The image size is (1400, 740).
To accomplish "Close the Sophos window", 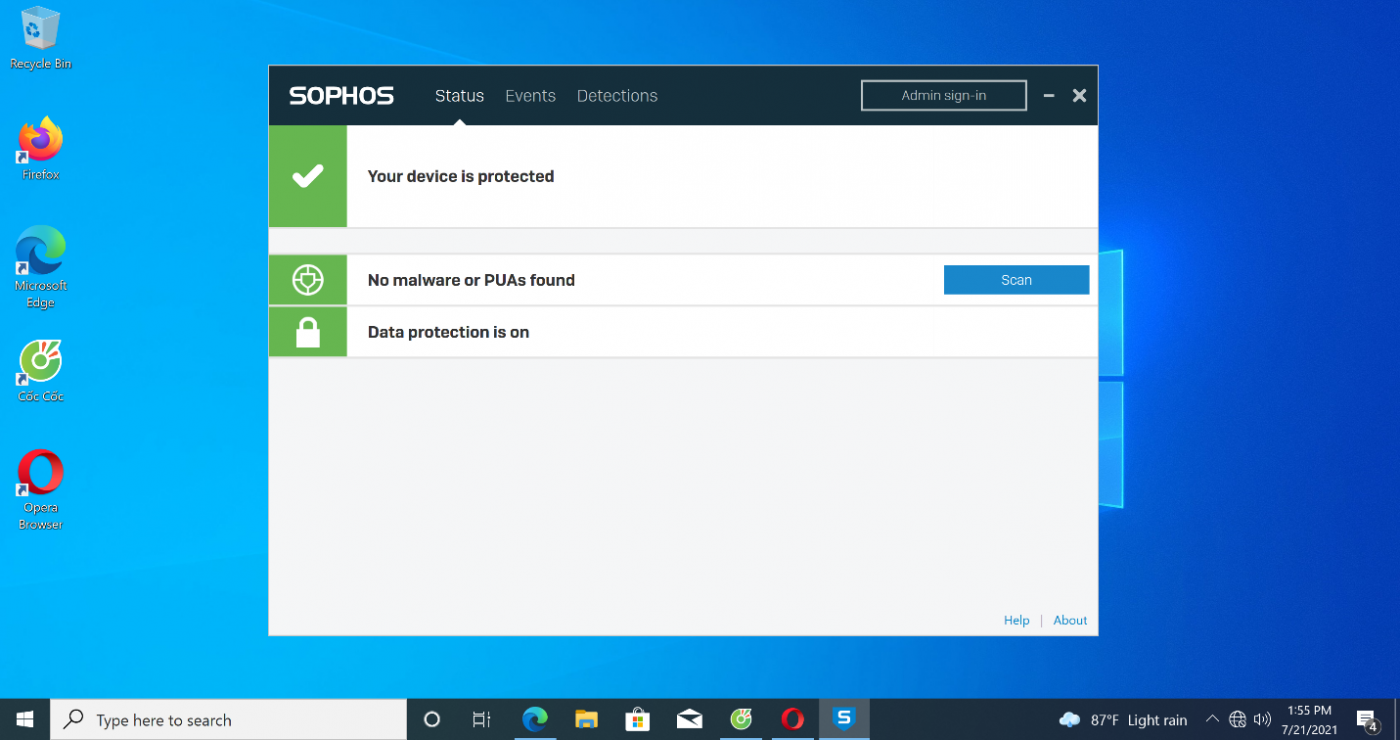I will (x=1079, y=96).
